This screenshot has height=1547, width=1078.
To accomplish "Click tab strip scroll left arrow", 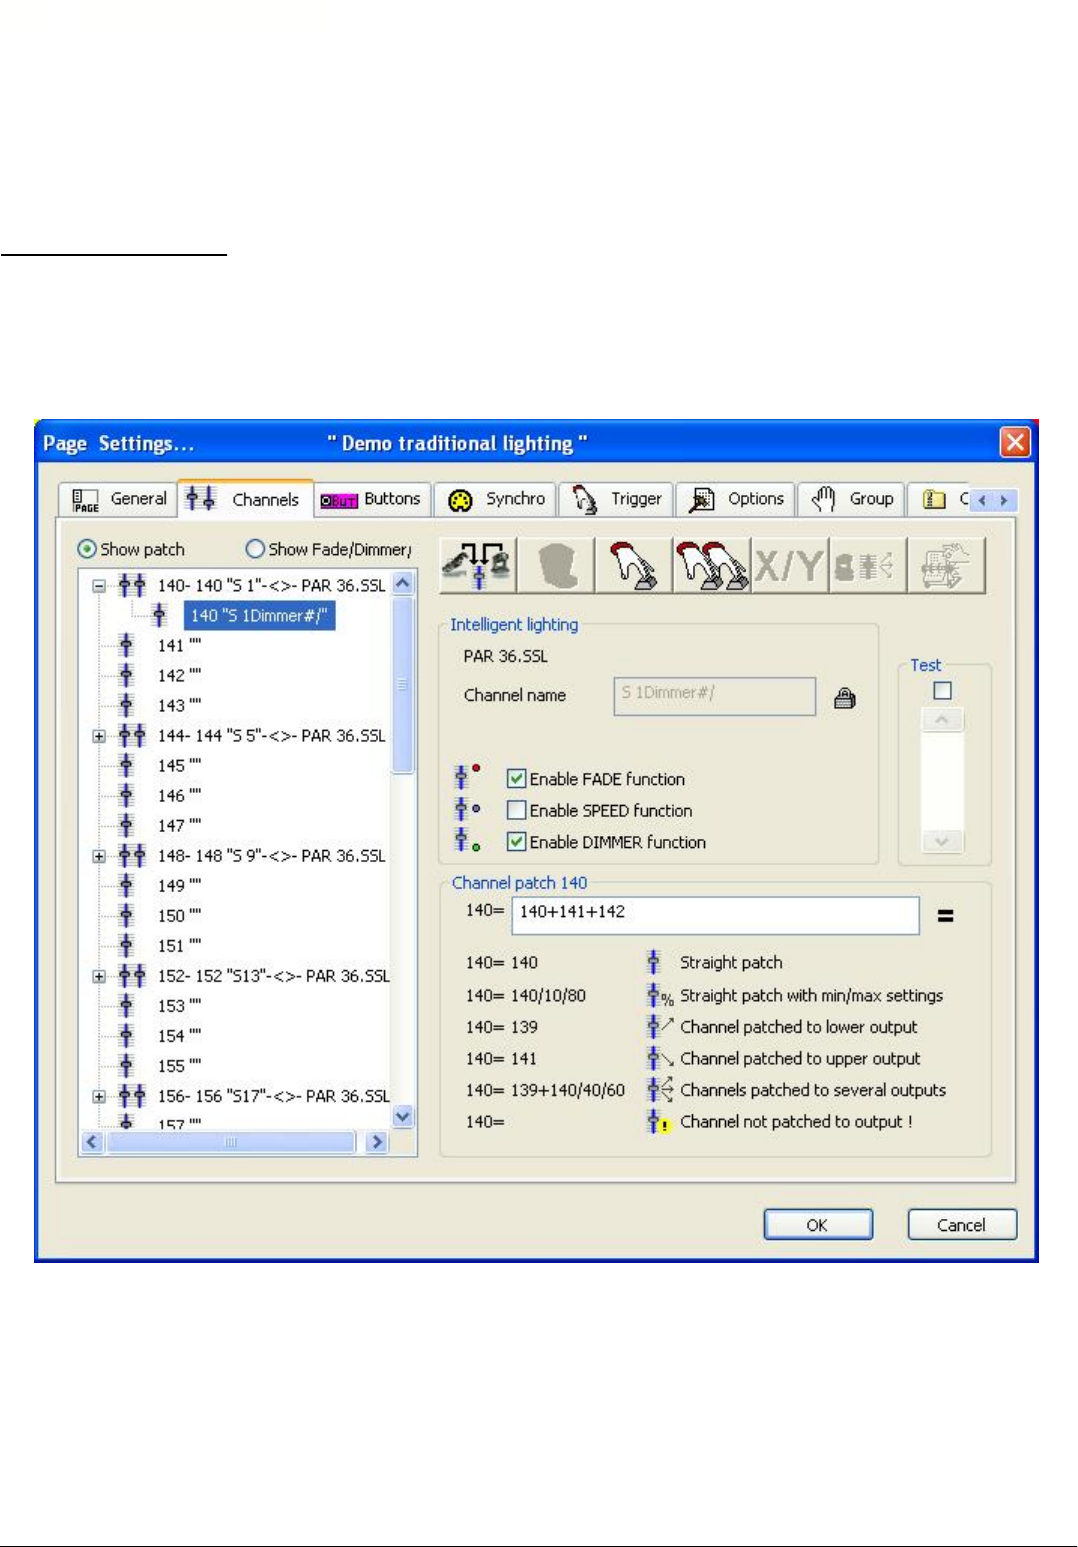I will click(x=982, y=500).
